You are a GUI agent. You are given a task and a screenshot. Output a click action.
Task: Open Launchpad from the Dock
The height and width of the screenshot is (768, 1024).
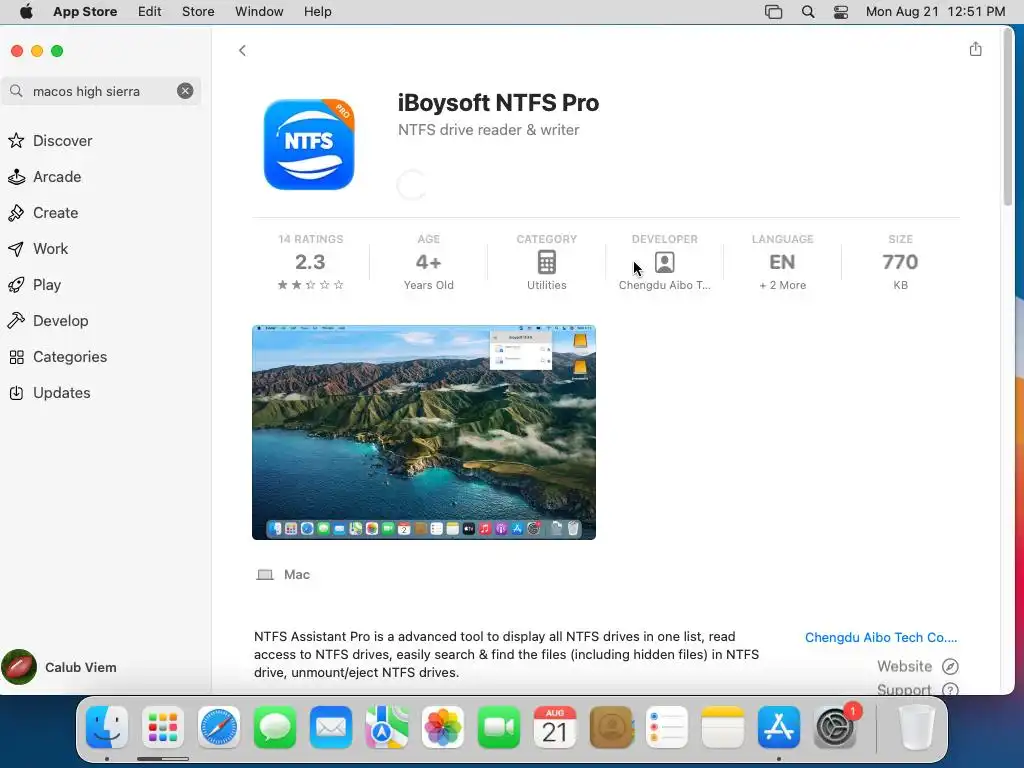pos(163,726)
